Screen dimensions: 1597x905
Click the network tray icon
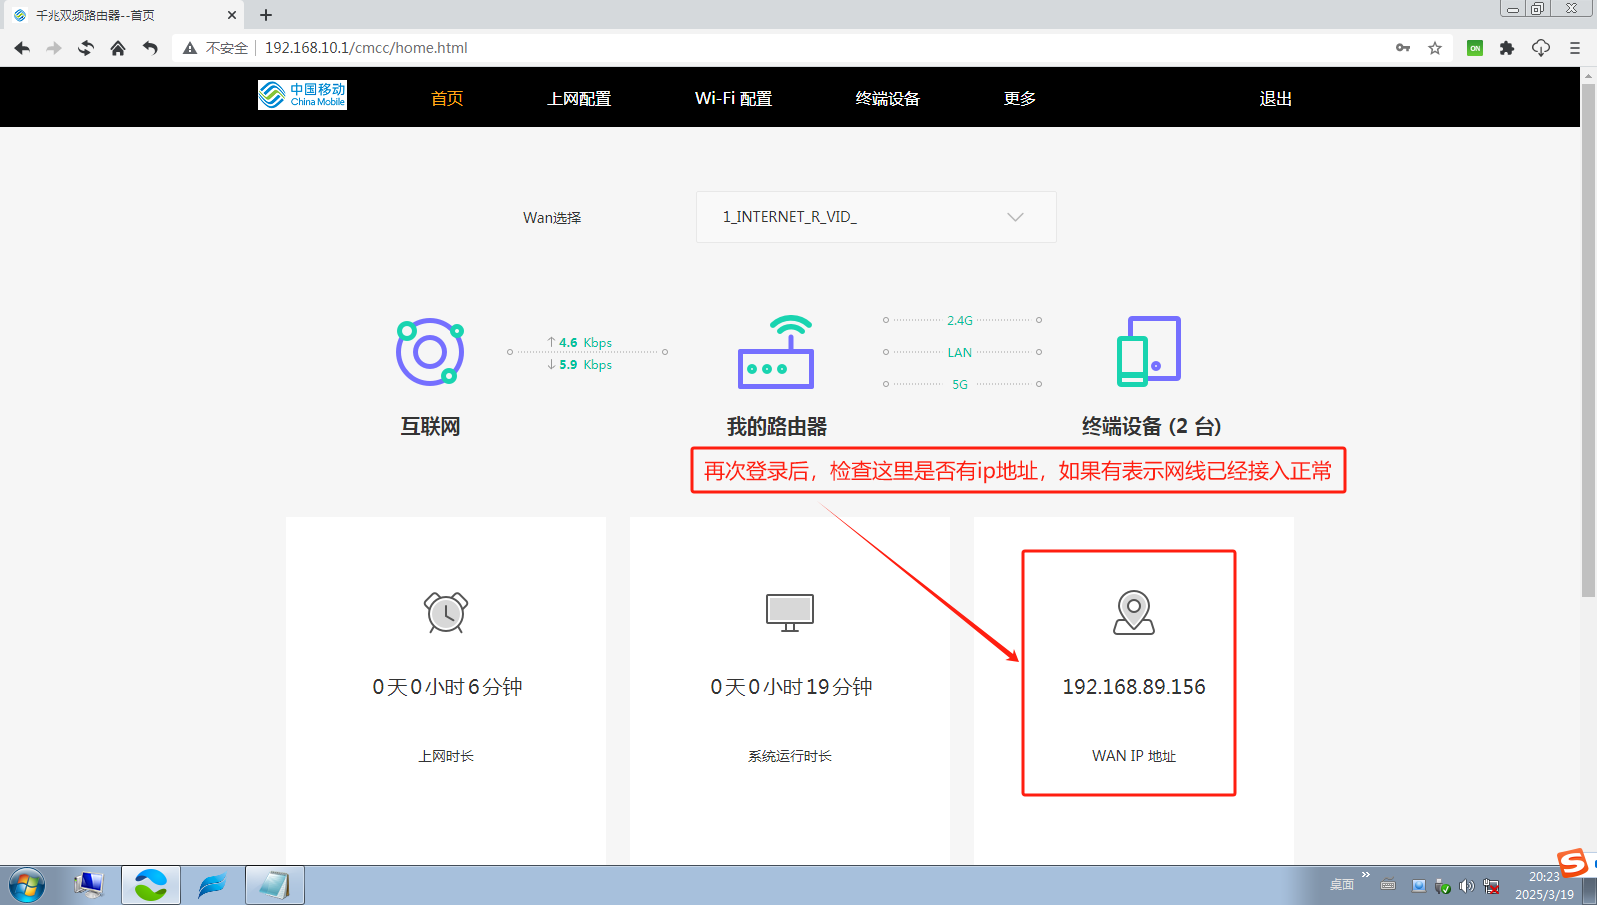pyautogui.click(x=1491, y=886)
